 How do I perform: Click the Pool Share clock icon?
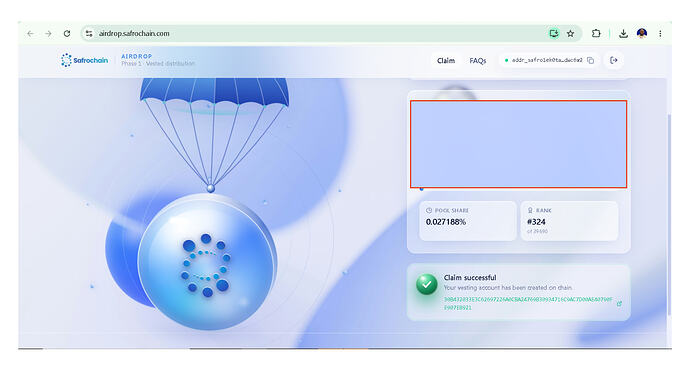click(x=429, y=210)
